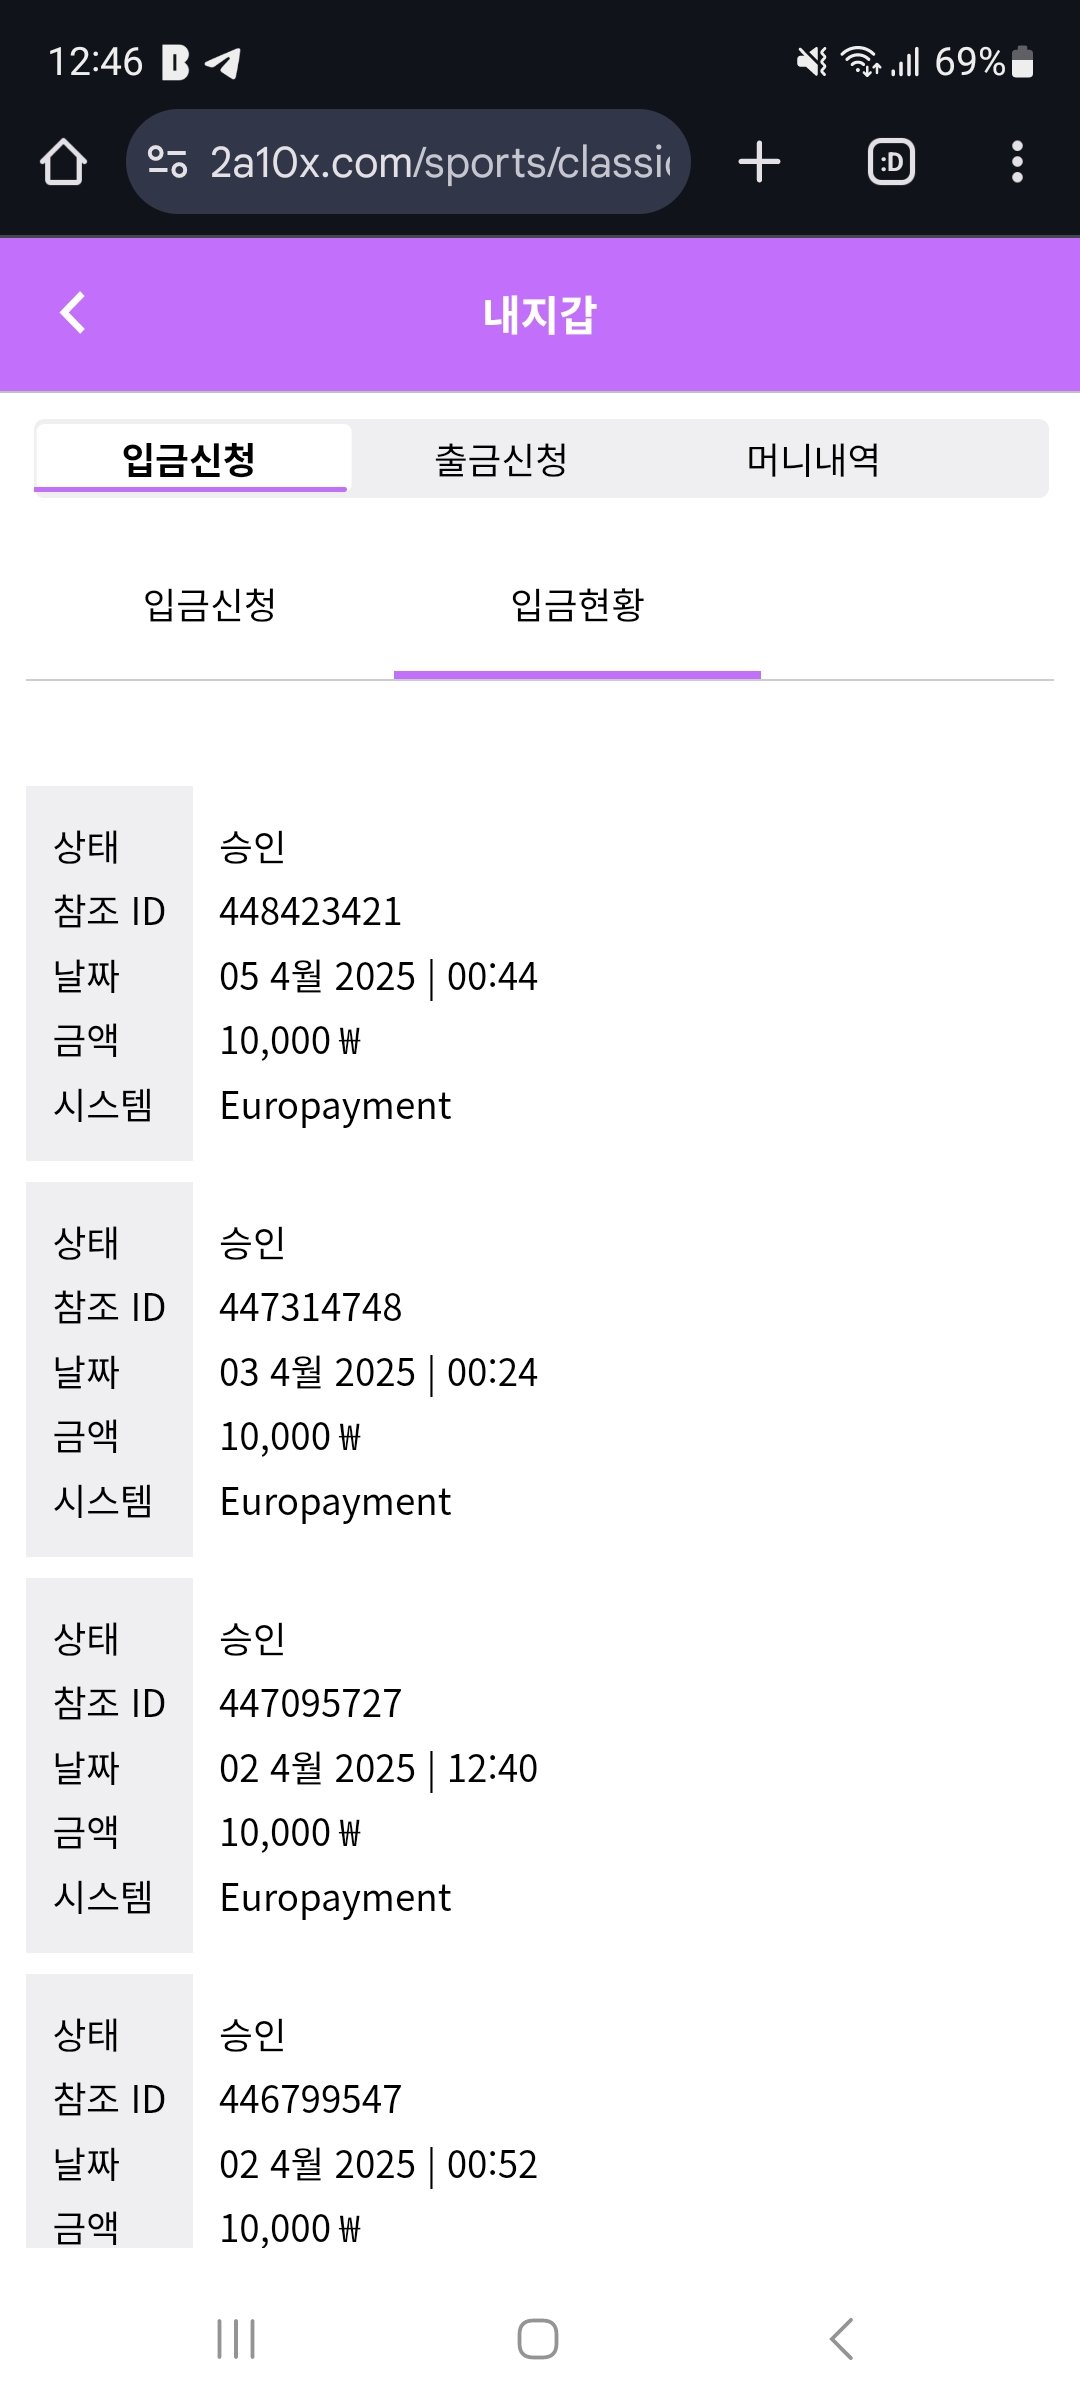Switch to the 출금신청 tab

coord(501,460)
